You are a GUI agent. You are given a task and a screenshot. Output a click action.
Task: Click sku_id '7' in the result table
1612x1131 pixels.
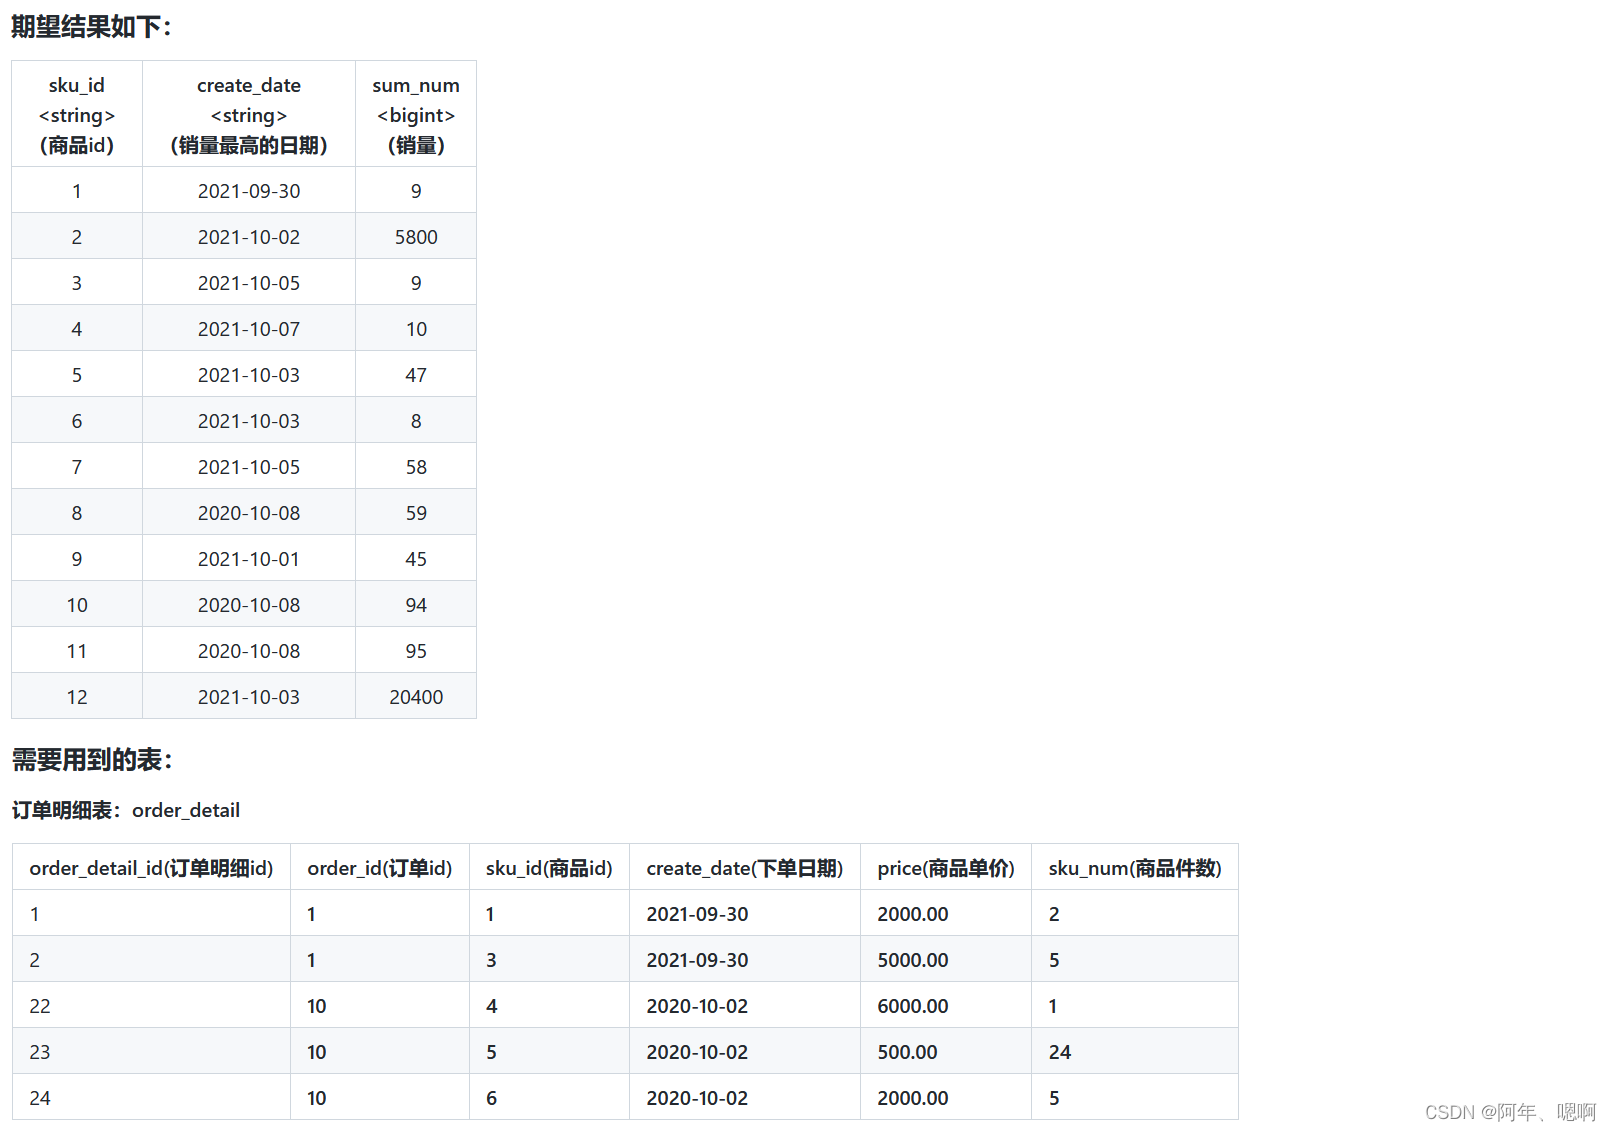77,467
